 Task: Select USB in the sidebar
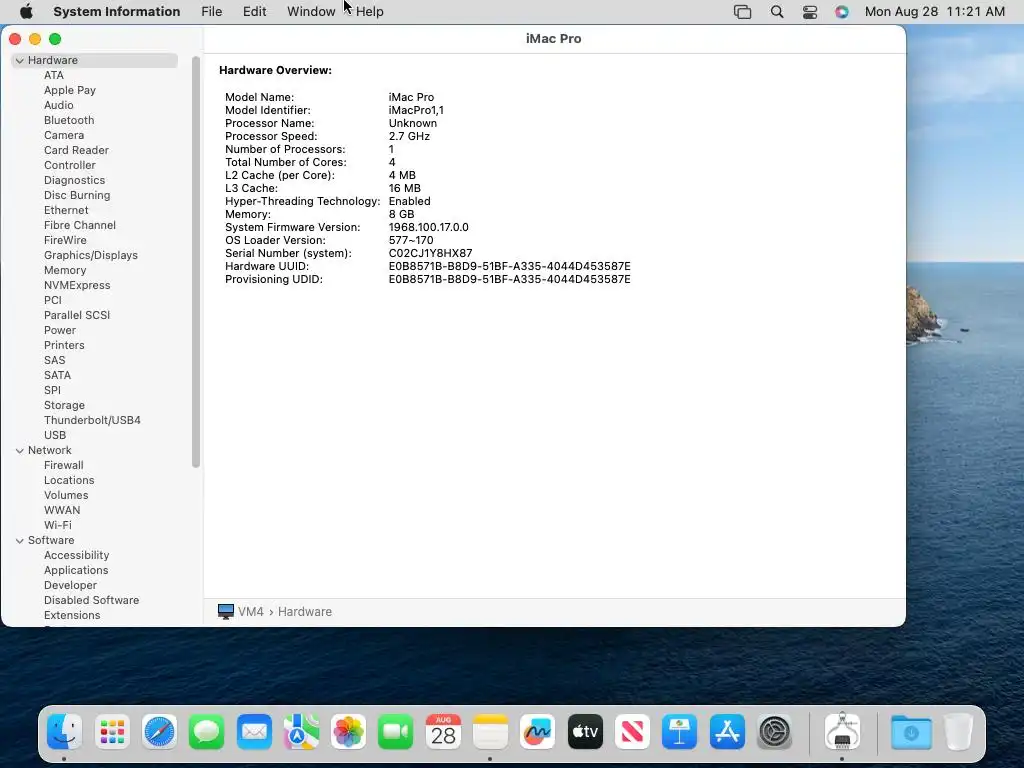click(x=55, y=436)
